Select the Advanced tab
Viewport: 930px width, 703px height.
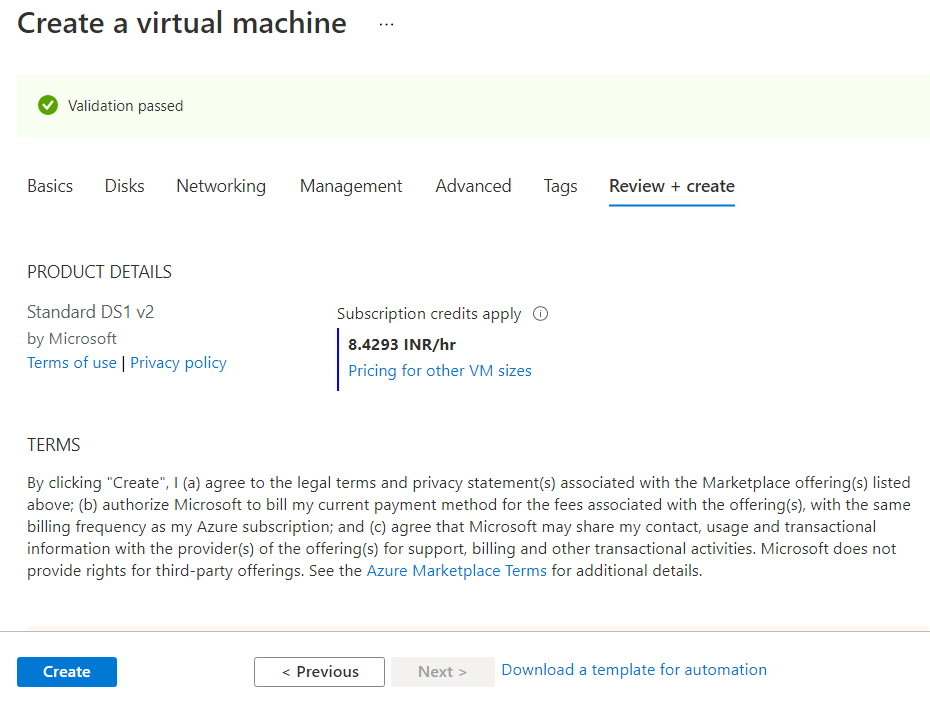[473, 186]
